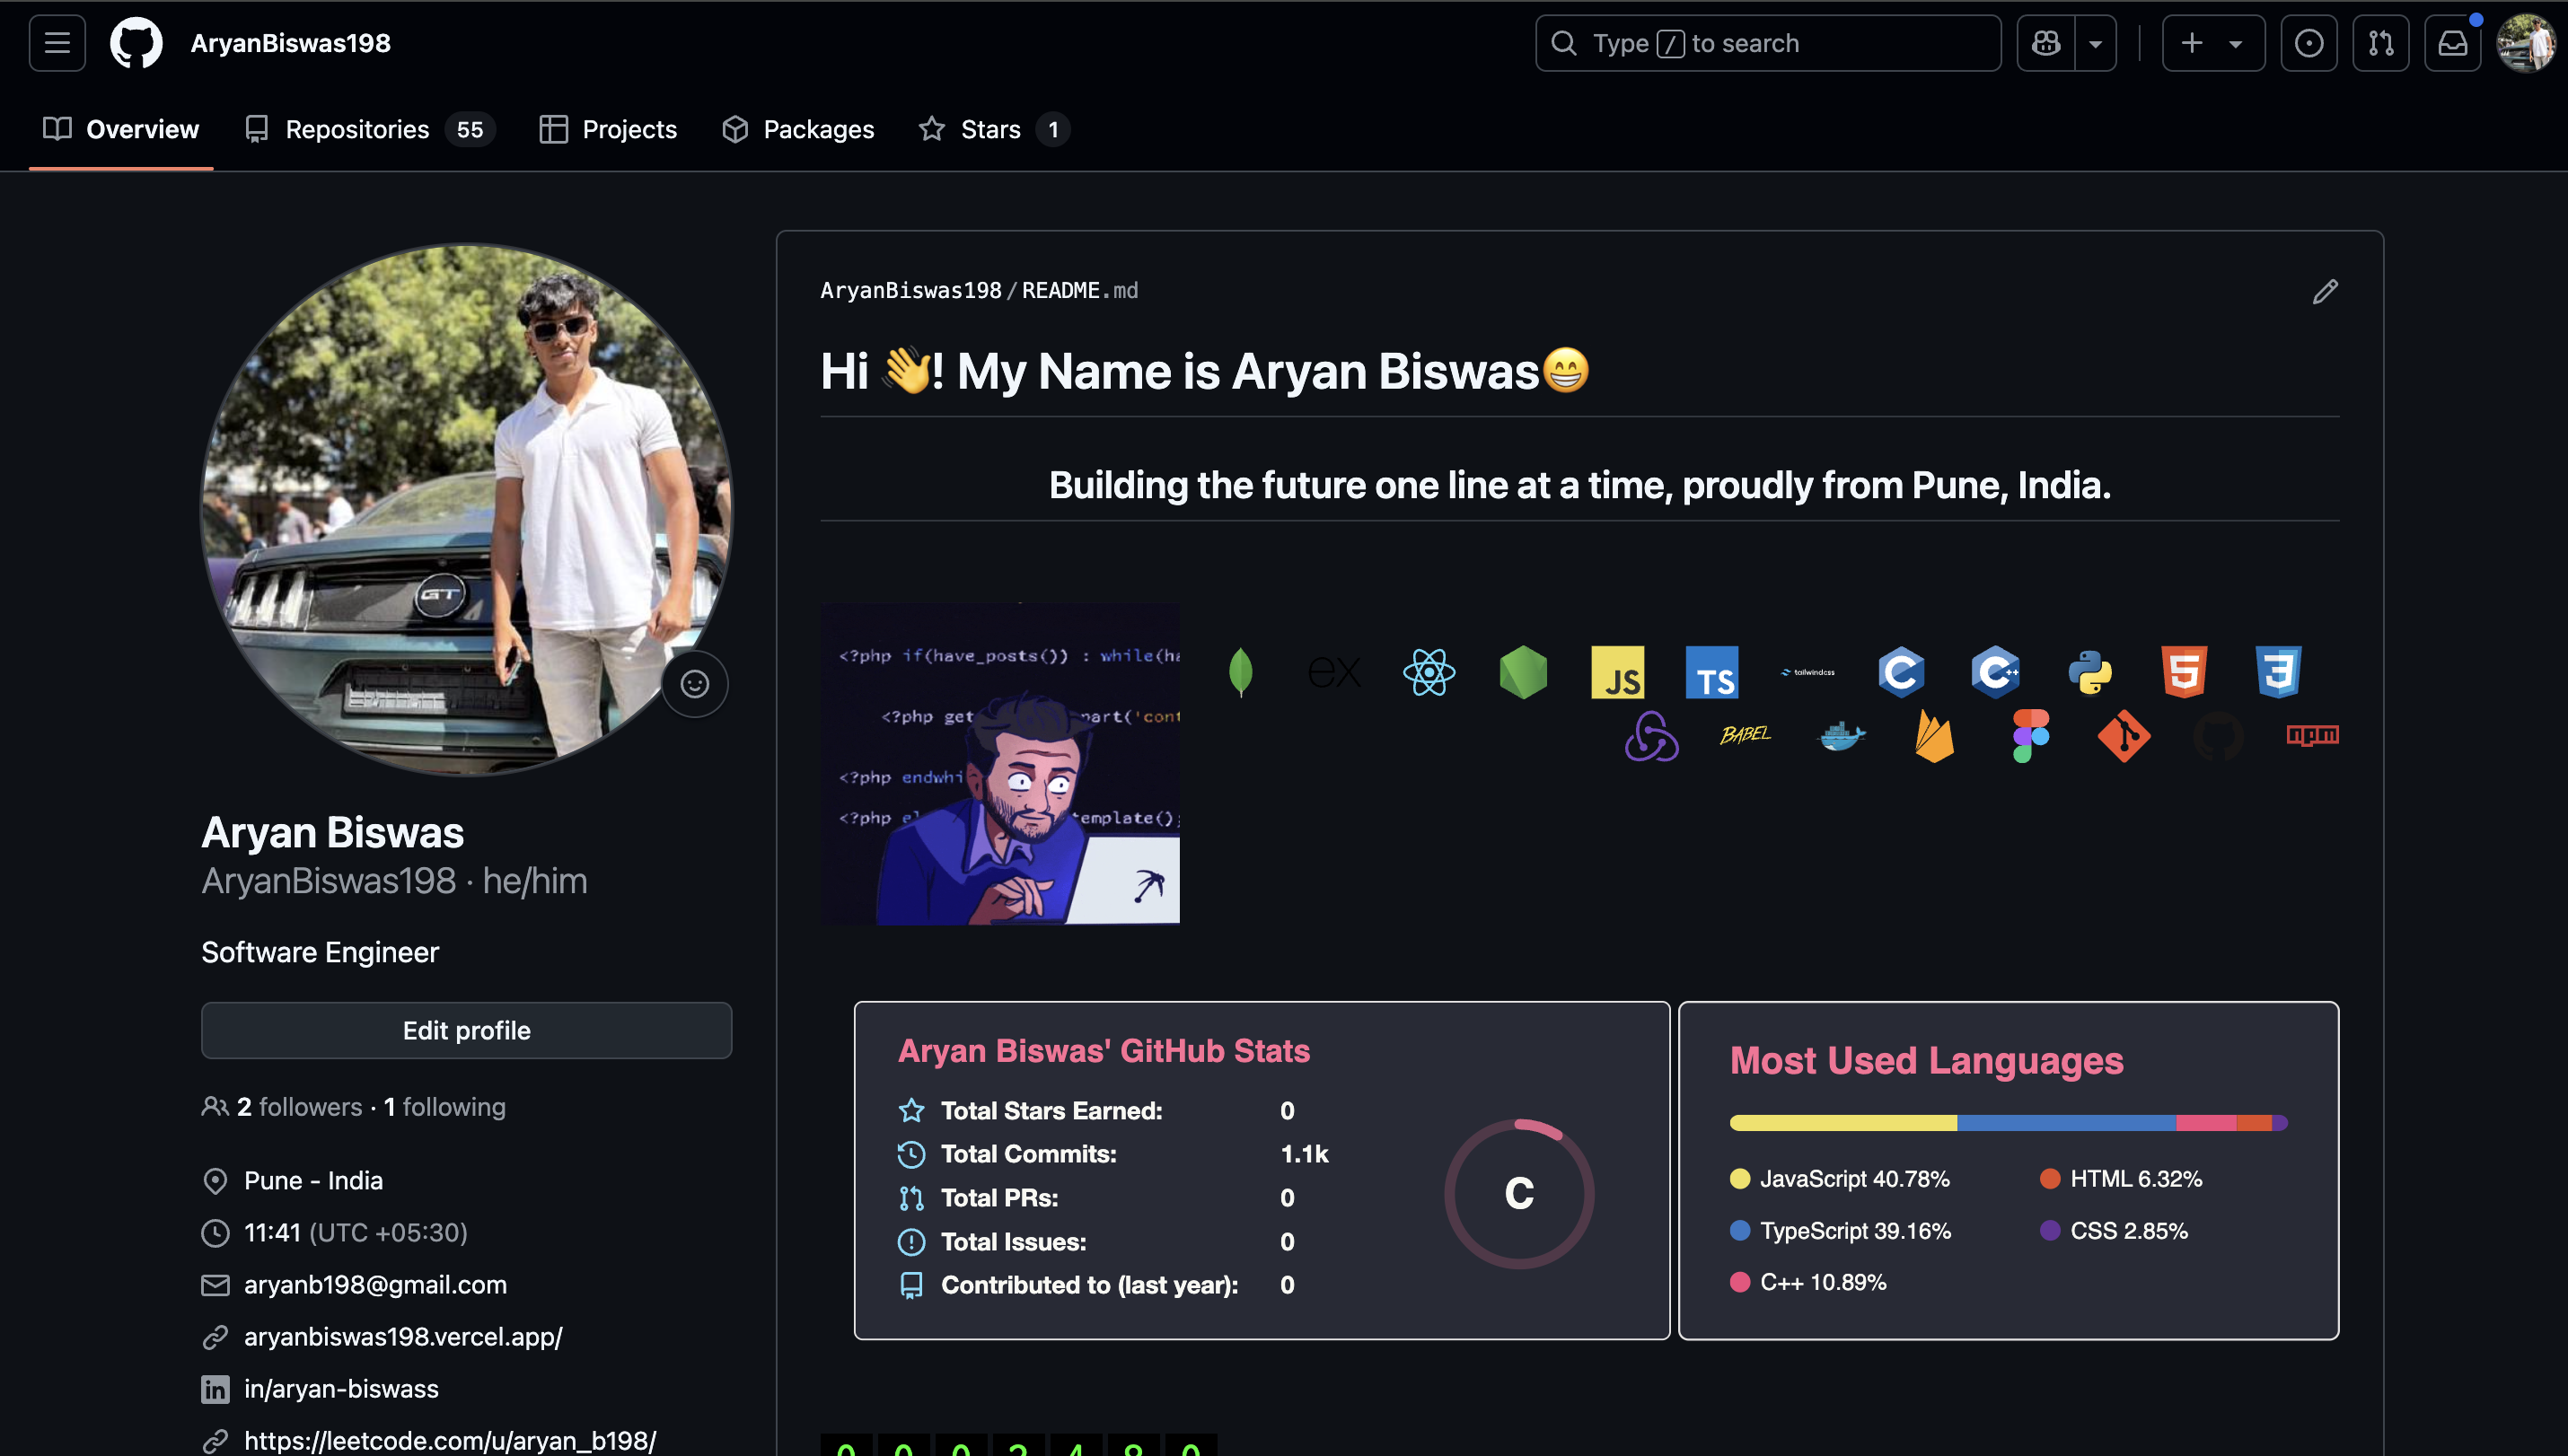Viewport: 2568px width, 1456px height.
Task: Click the circular C rank progress ring
Action: tap(1519, 1193)
